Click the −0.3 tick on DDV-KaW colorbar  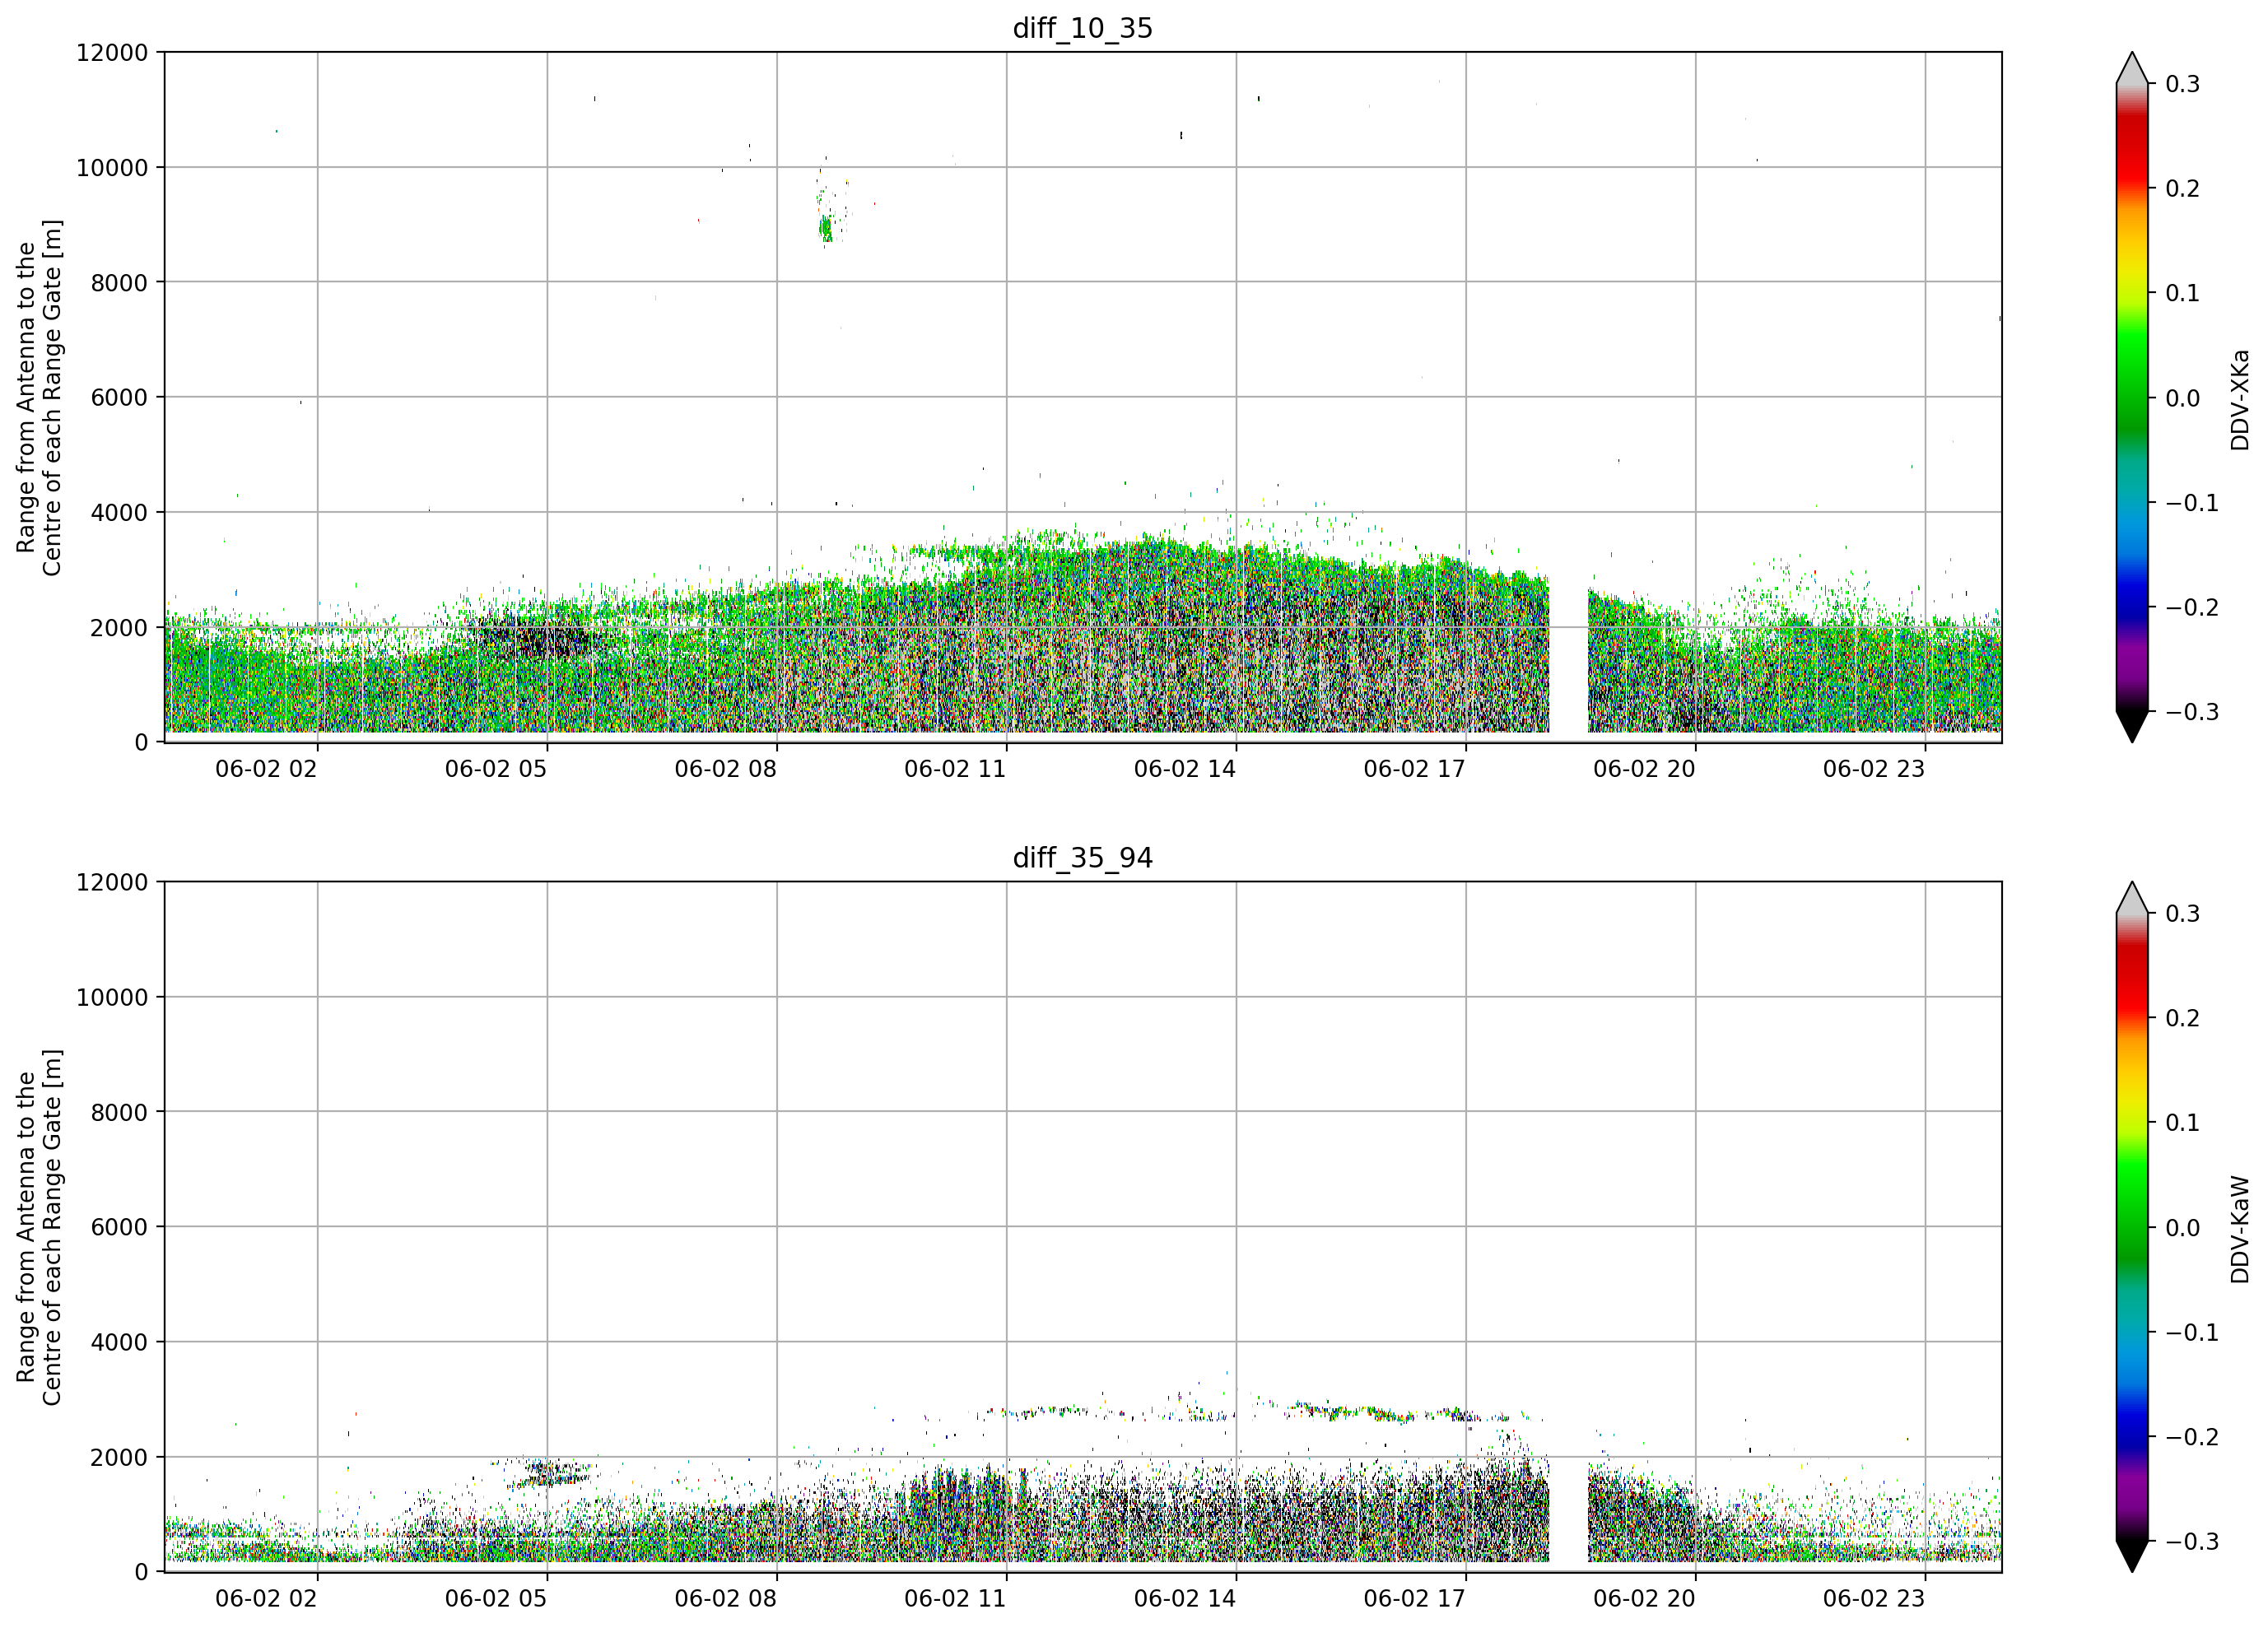click(x=2192, y=1541)
